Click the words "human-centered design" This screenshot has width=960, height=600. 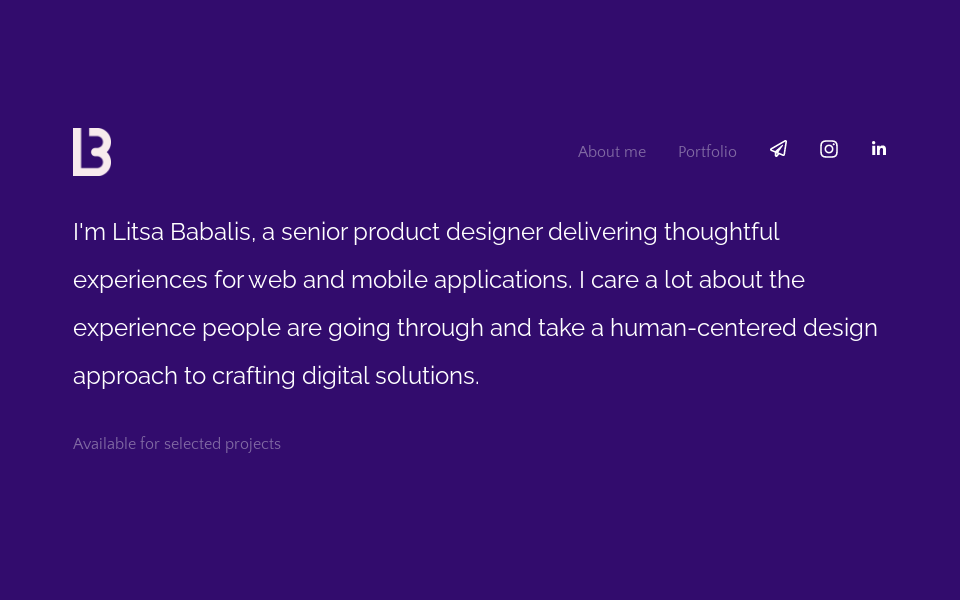pyautogui.click(x=743, y=328)
